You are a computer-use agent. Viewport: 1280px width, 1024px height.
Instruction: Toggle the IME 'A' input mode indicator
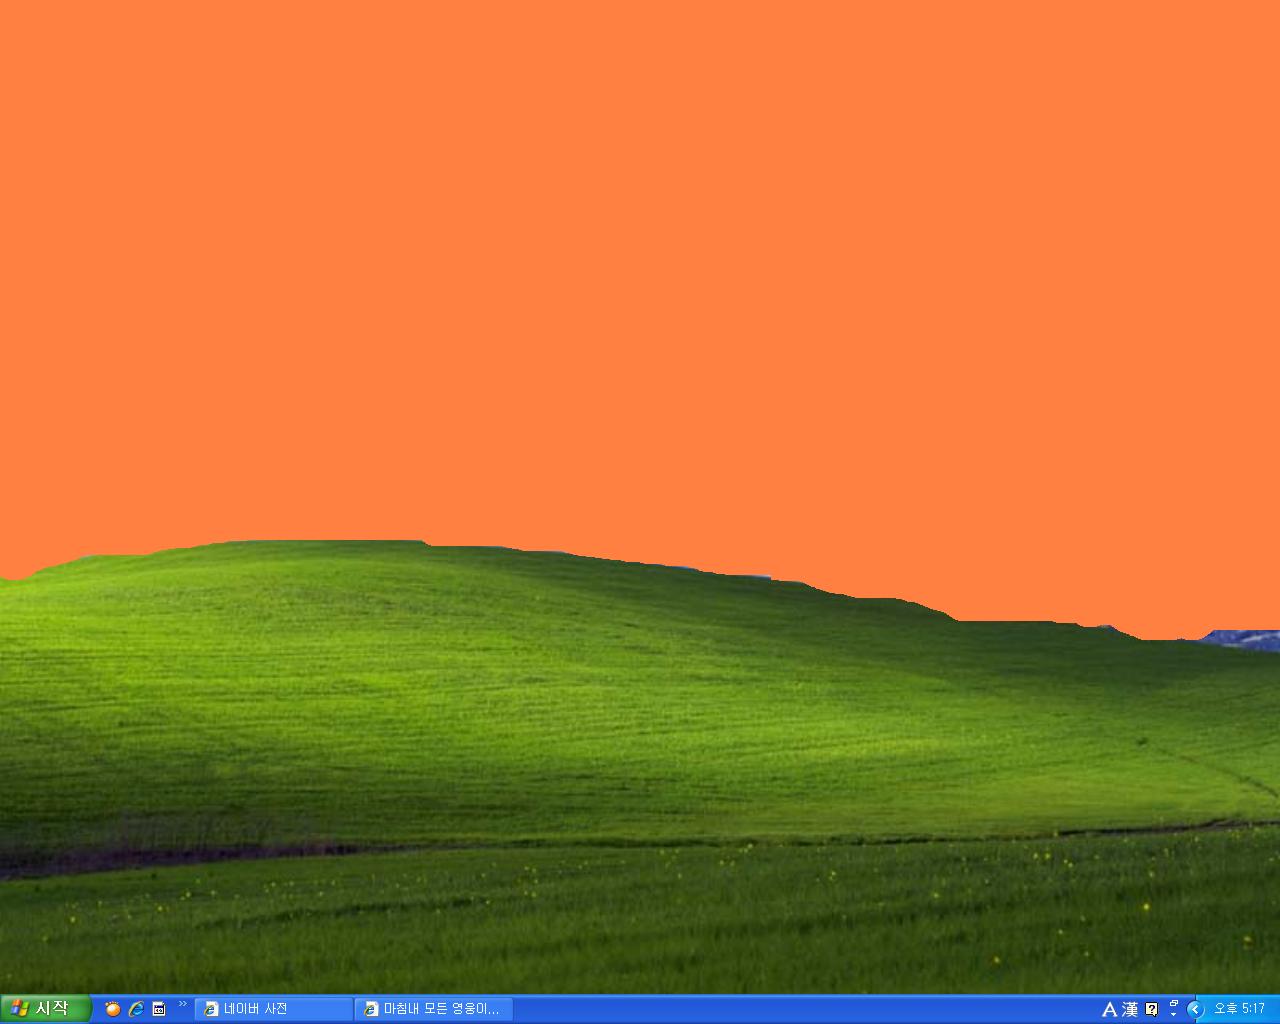1109,1009
